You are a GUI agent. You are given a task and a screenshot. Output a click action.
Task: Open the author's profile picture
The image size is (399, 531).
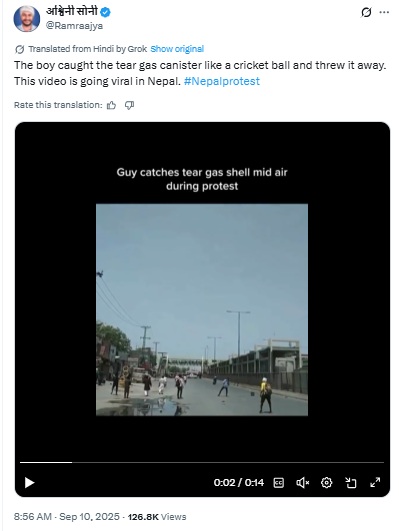tap(27, 19)
